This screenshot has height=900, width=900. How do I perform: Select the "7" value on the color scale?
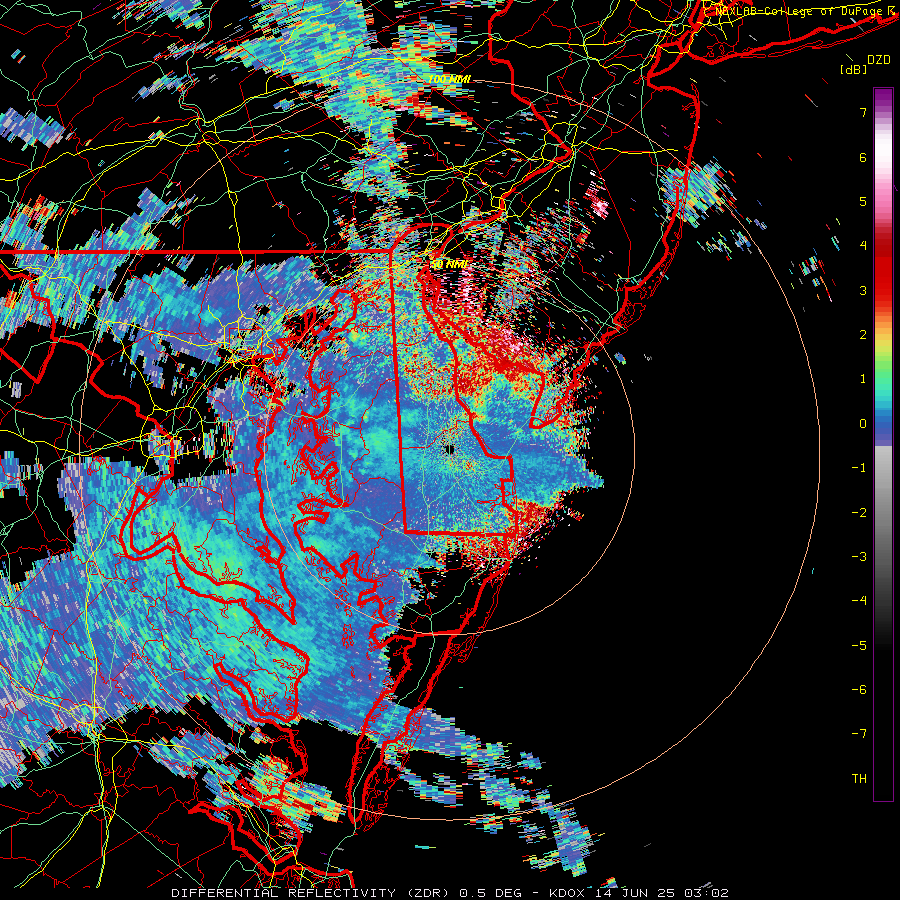point(863,112)
